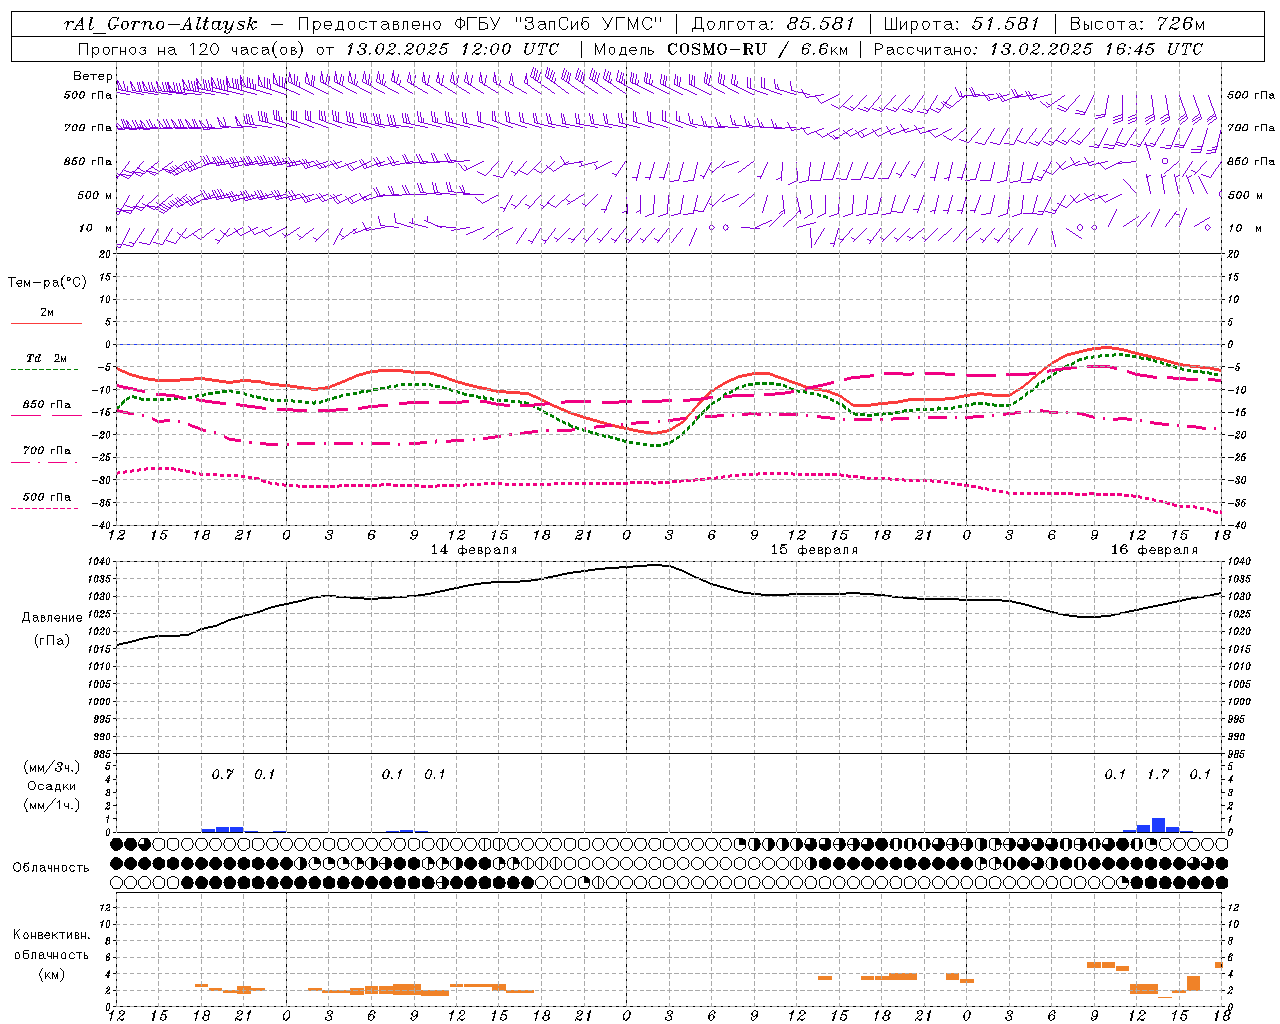Viewport: 1280px width, 1024px height.
Task: Click the '2м' temperature legend entry
Action: coord(47,312)
